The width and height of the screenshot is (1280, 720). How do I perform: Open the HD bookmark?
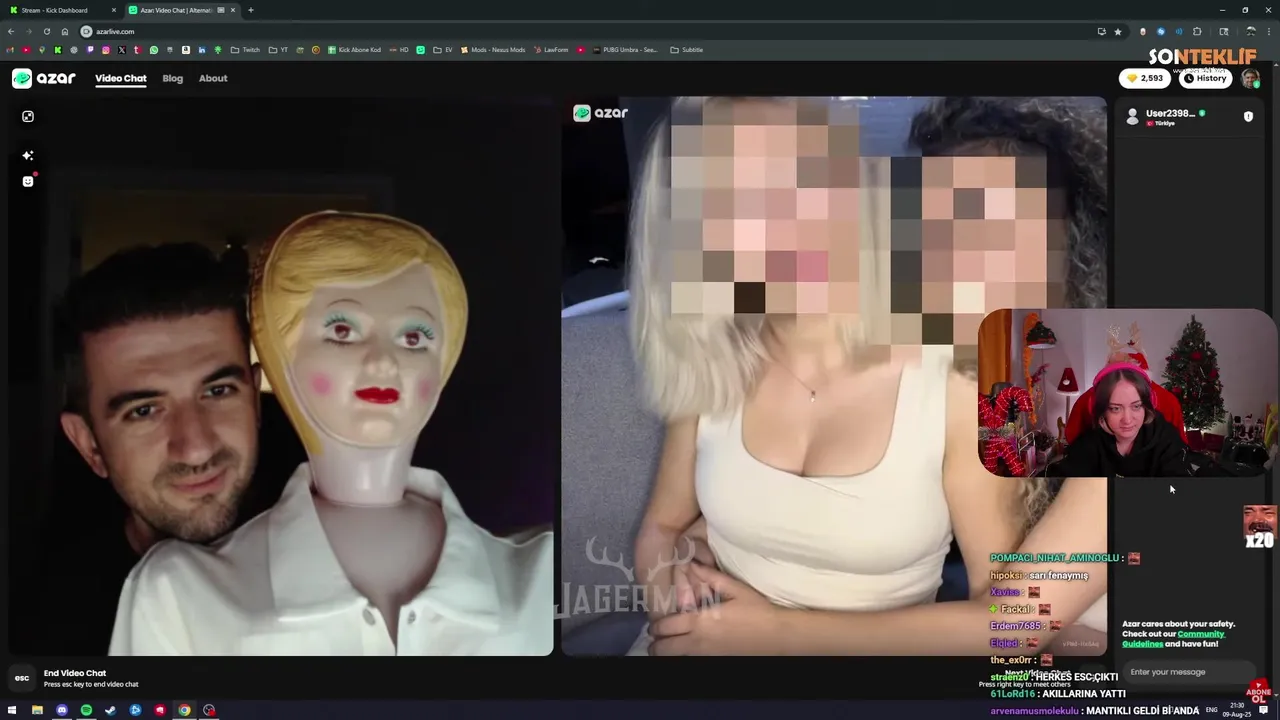(399, 50)
